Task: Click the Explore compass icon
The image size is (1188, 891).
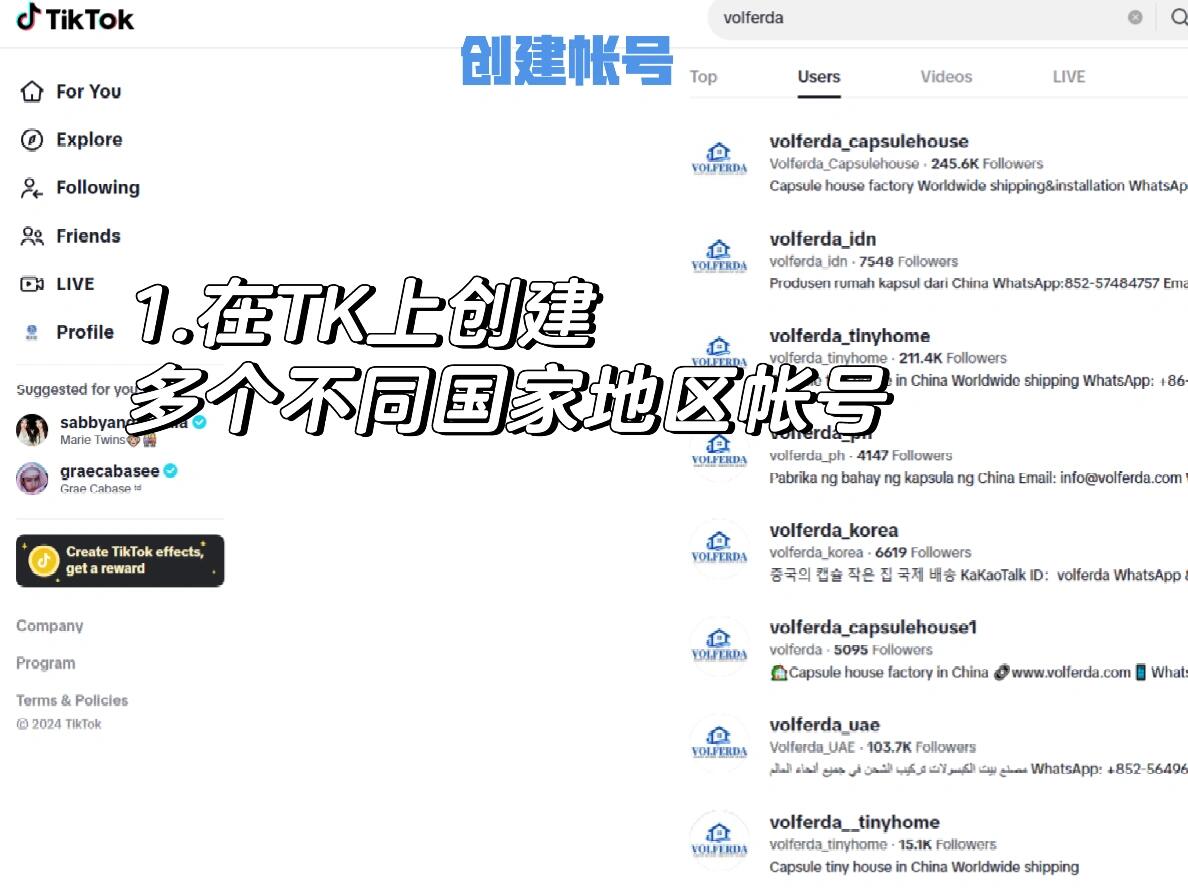Action: pyautogui.click(x=32, y=140)
